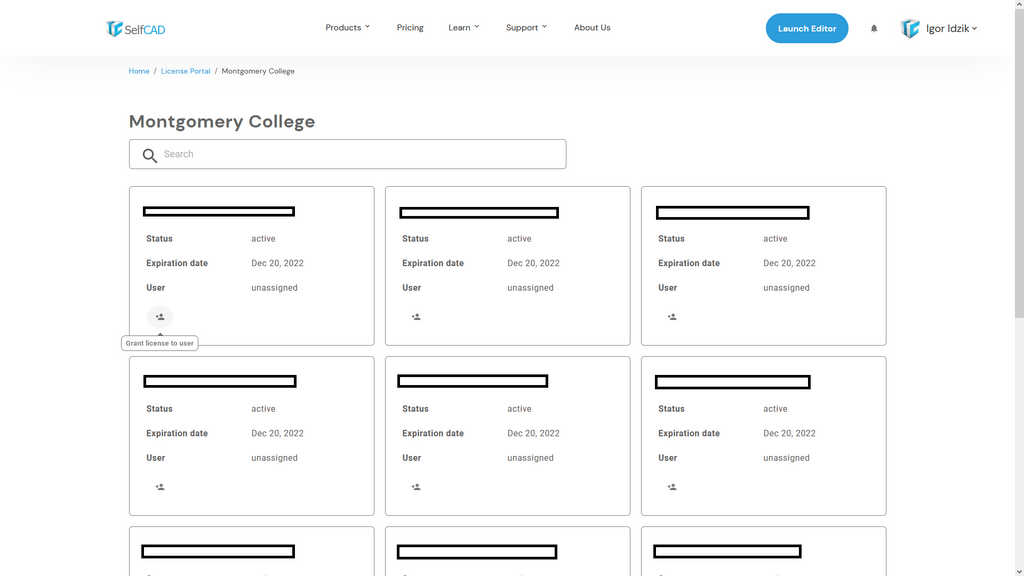The width and height of the screenshot is (1024, 576).
Task: Open the notifications bell
Action: click(x=874, y=28)
